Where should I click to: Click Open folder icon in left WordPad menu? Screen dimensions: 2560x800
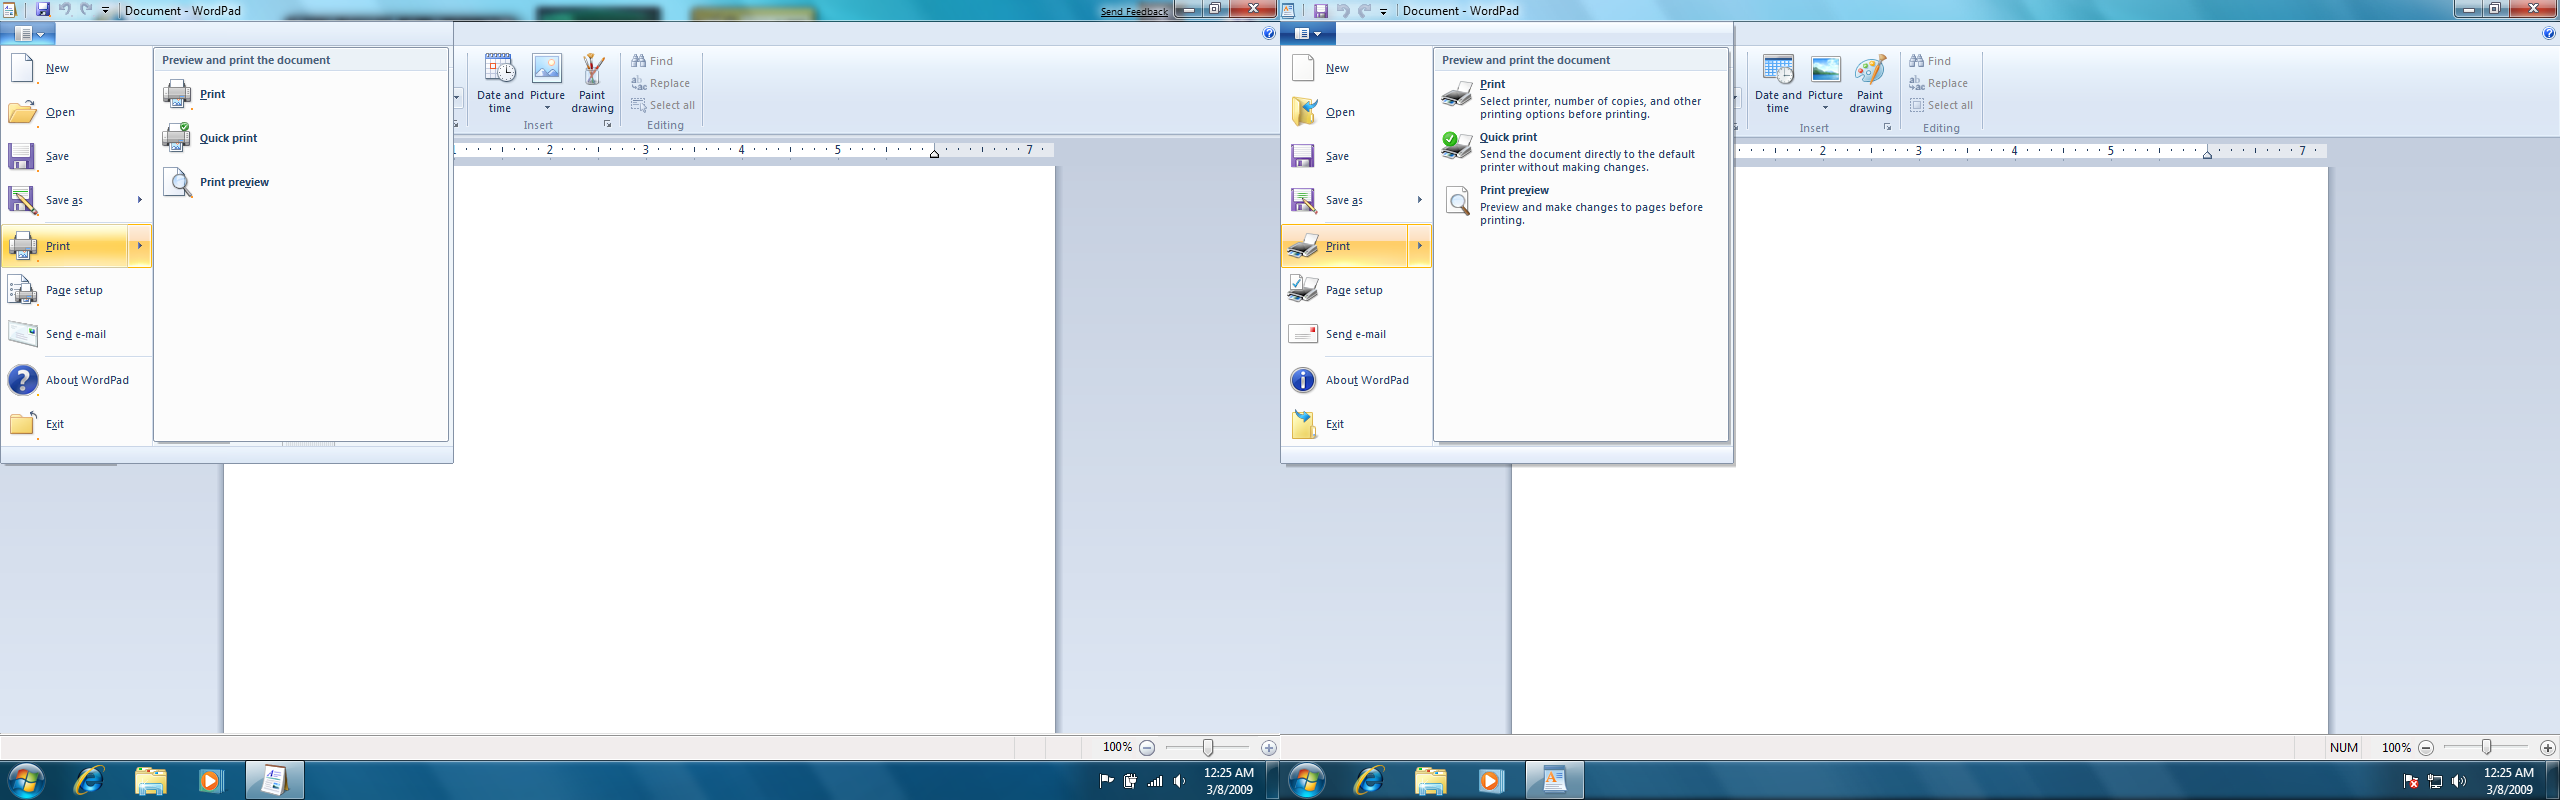22,112
